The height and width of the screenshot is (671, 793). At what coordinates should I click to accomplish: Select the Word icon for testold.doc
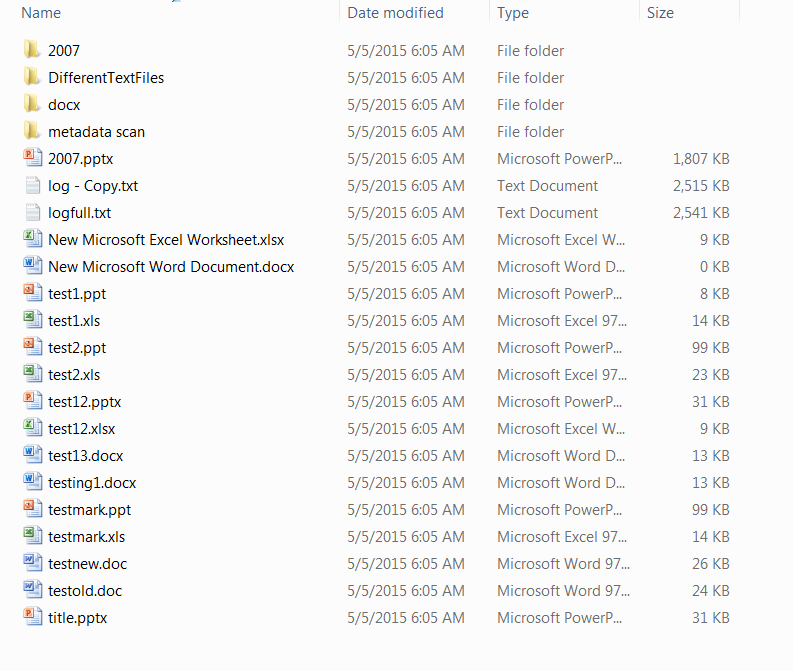(33, 590)
